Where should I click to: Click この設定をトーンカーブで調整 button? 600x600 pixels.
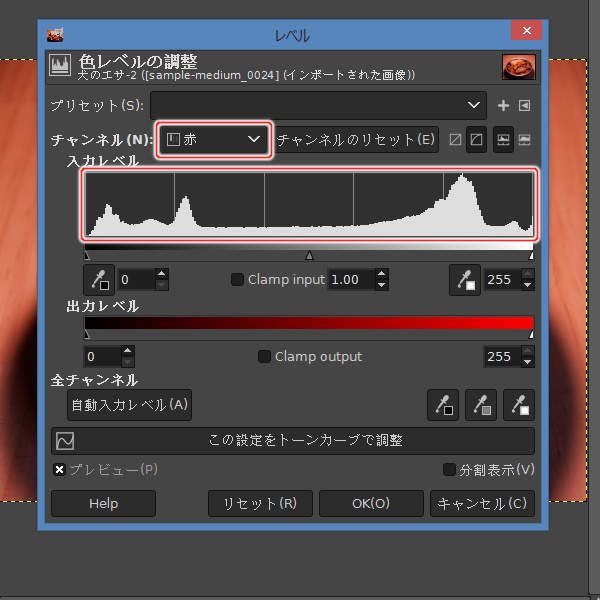pyautogui.click(x=293, y=440)
